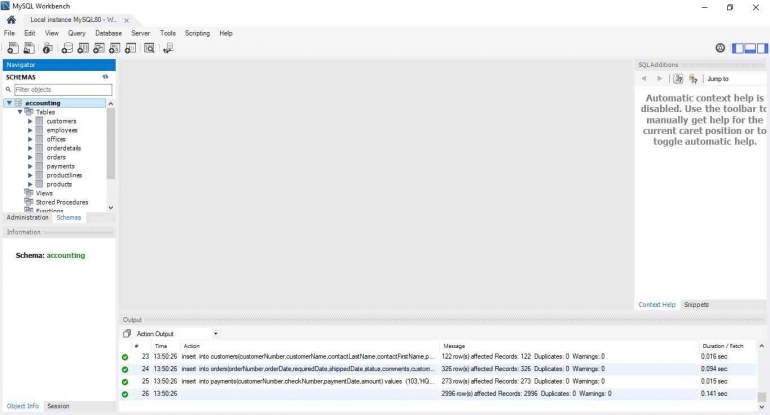
Task: Switch to the Schemas tab
Action: point(69,218)
